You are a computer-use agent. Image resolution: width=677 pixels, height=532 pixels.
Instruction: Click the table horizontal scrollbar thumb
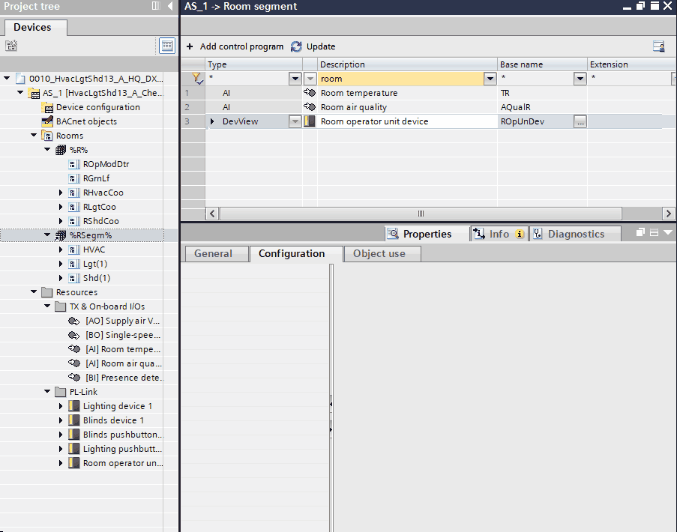tap(421, 213)
